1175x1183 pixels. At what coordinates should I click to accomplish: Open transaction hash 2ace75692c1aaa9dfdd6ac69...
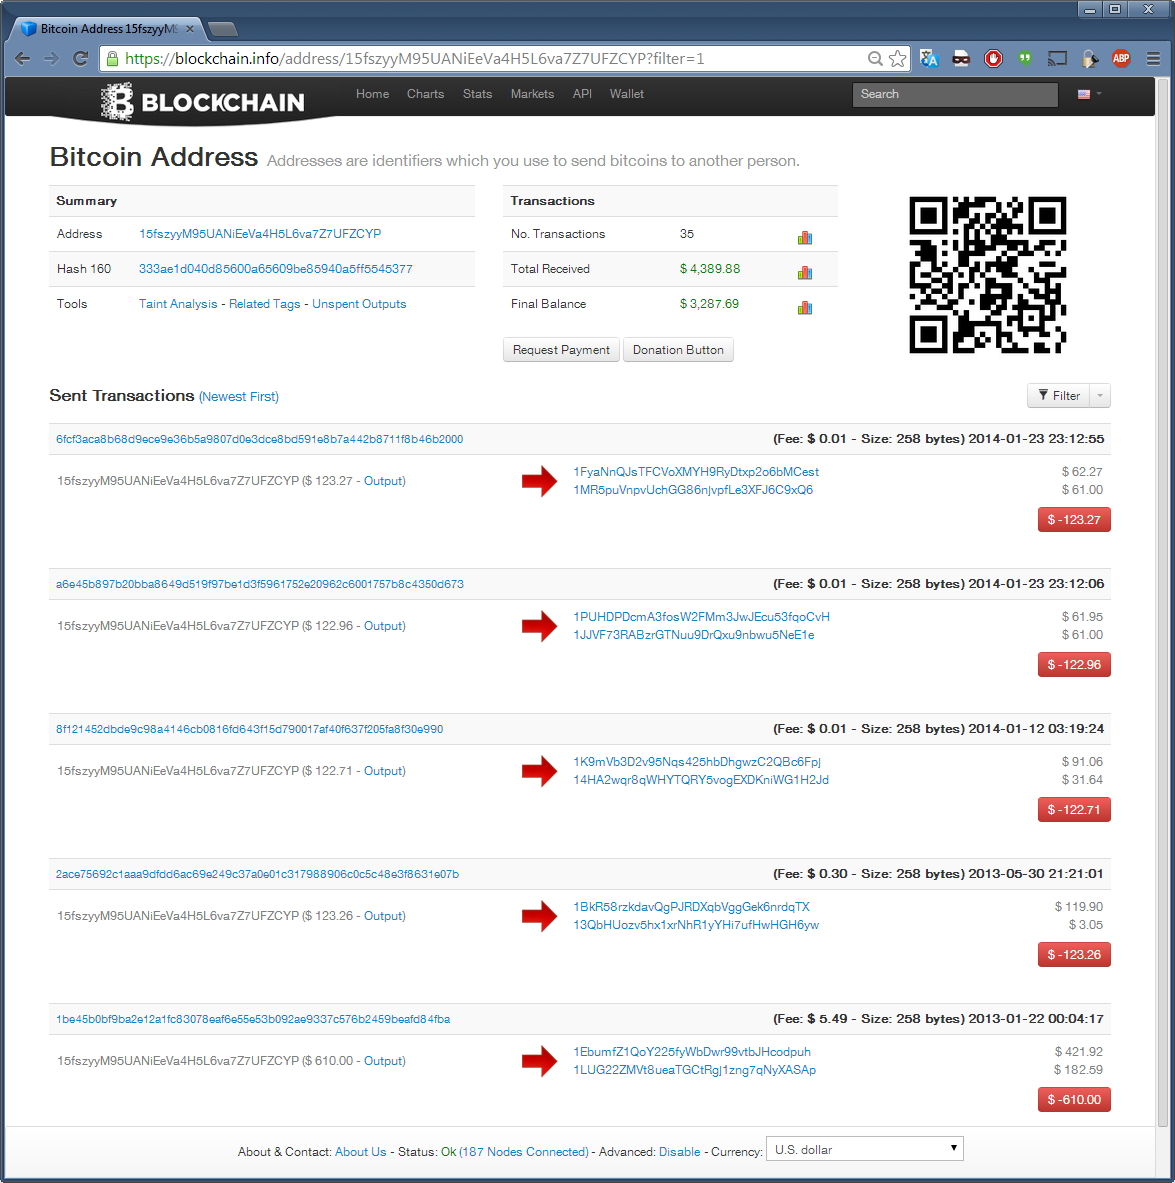click(x=257, y=874)
